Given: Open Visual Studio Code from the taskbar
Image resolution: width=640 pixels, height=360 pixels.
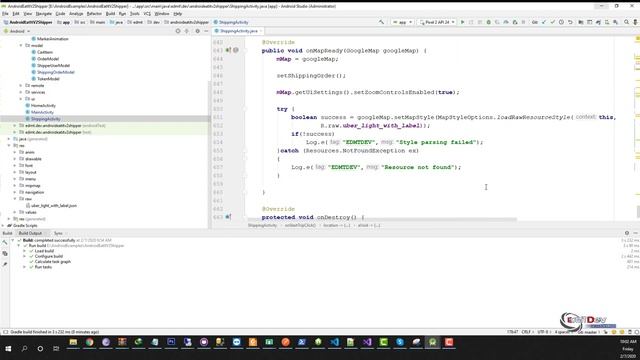Looking at the screenshot, I should (x=334, y=342).
